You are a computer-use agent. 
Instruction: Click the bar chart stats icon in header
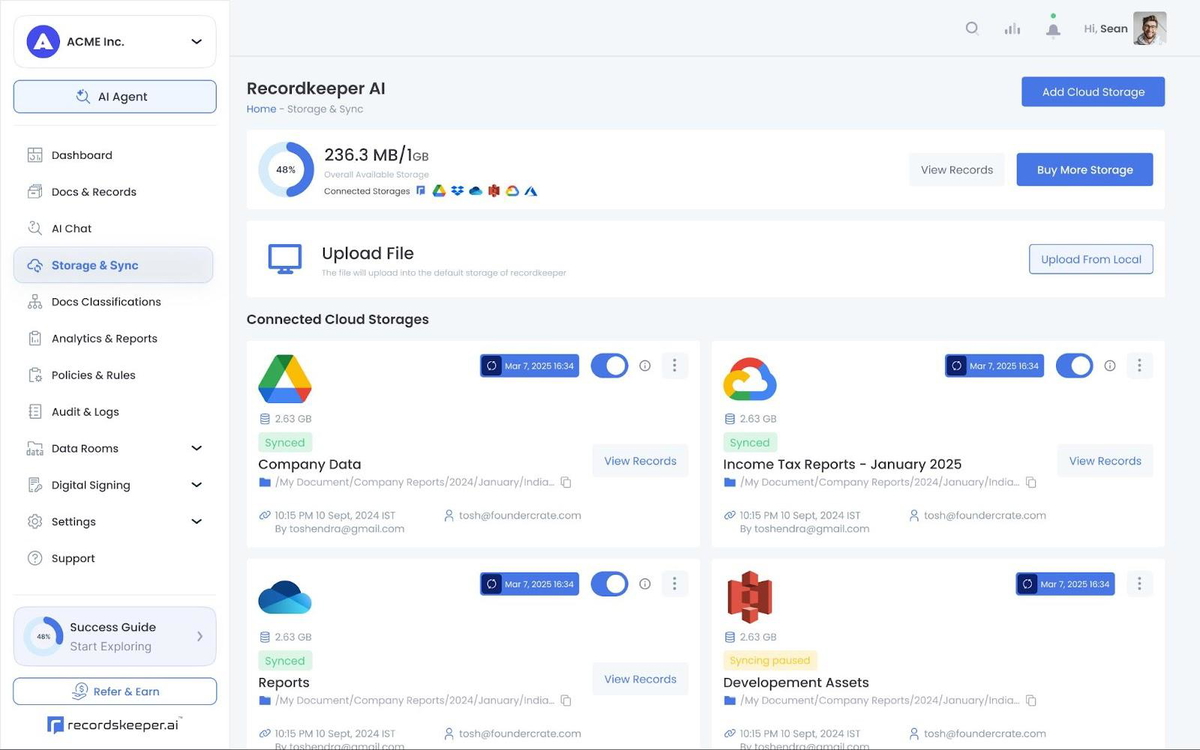click(1012, 29)
